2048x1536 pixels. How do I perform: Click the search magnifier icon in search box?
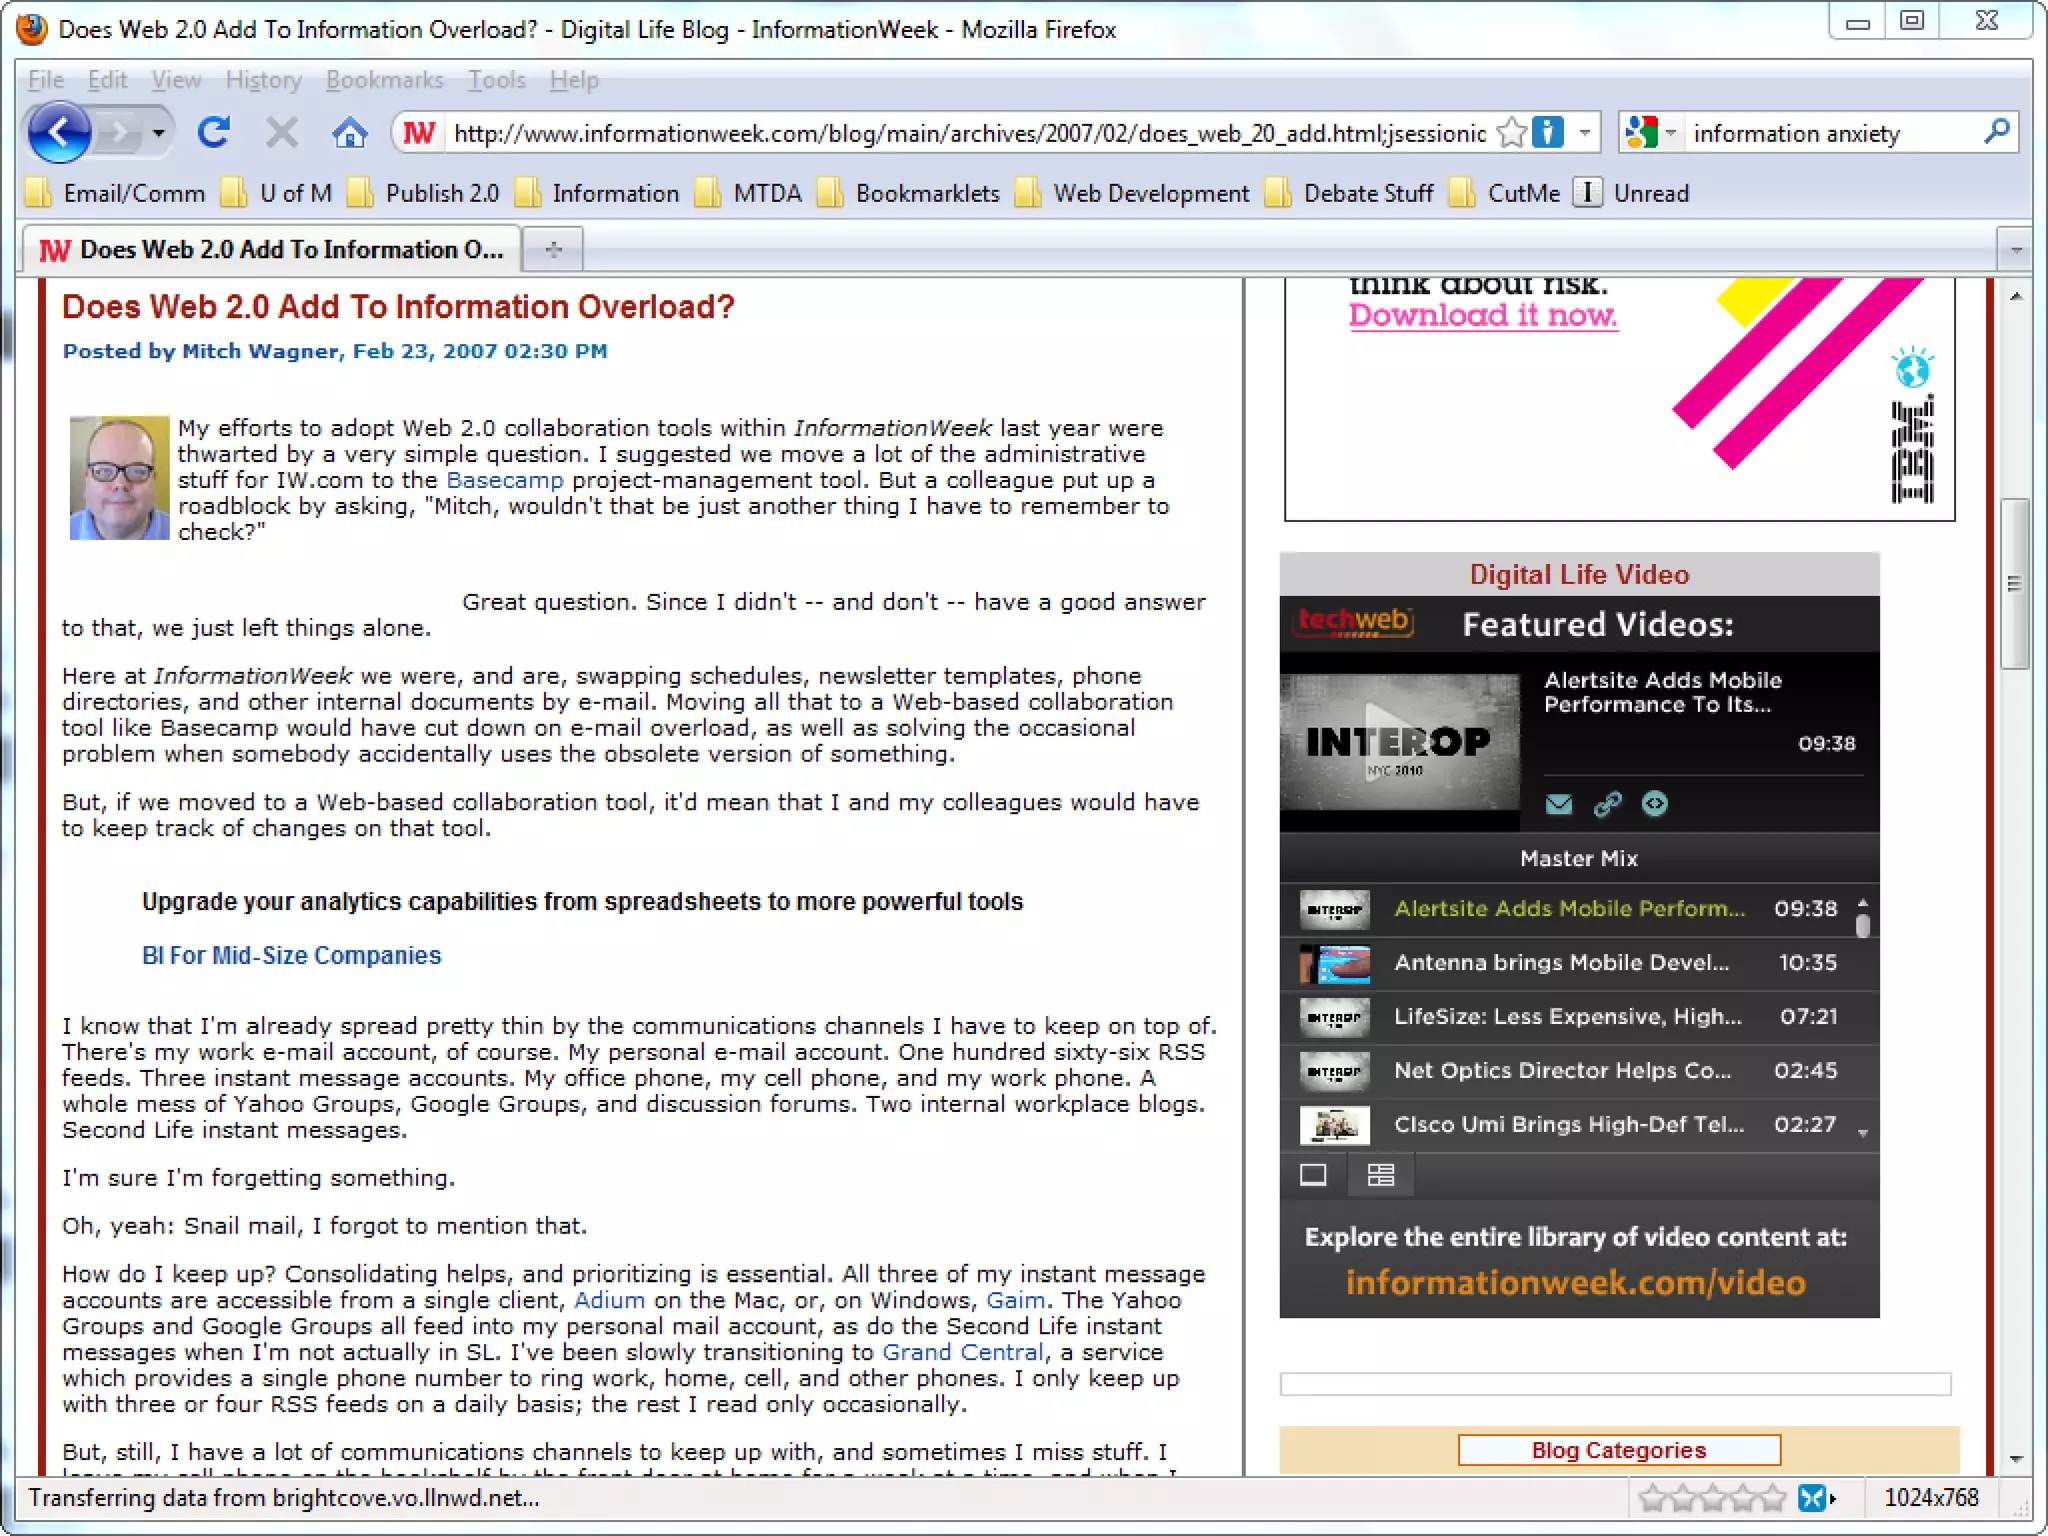[1996, 132]
